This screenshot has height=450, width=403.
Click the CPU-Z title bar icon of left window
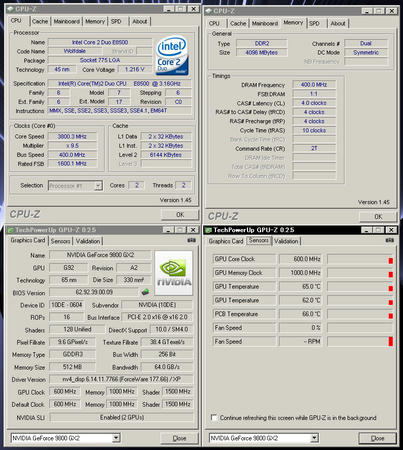(x=11, y=9)
